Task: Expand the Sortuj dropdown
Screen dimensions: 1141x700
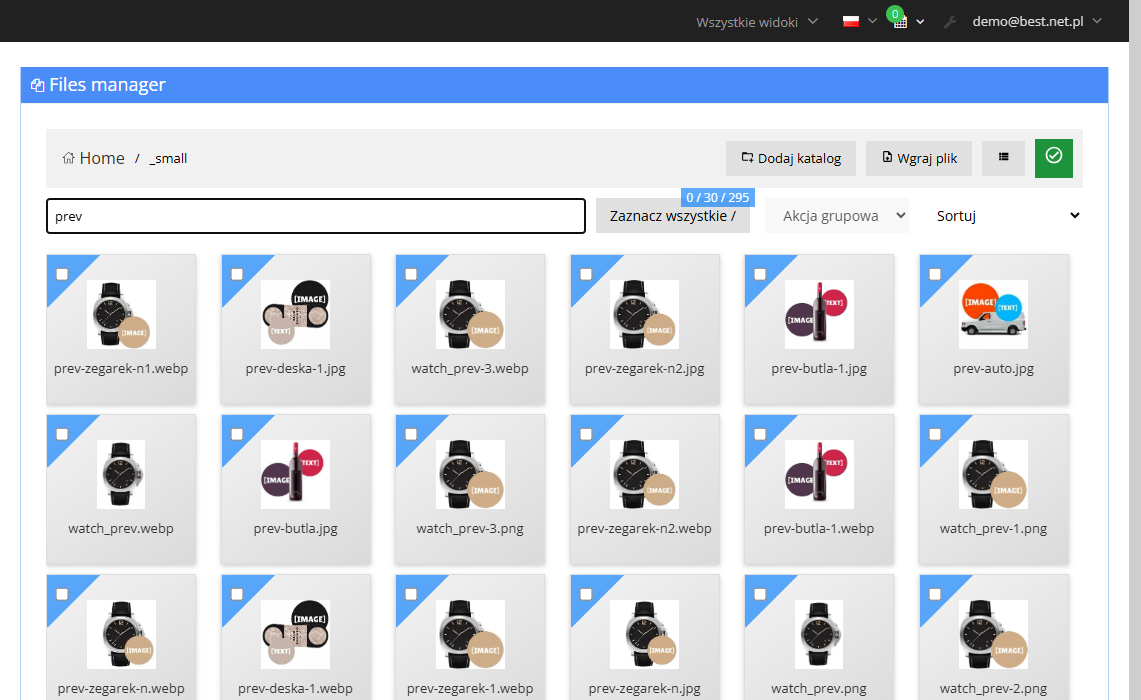Action: [1007, 215]
